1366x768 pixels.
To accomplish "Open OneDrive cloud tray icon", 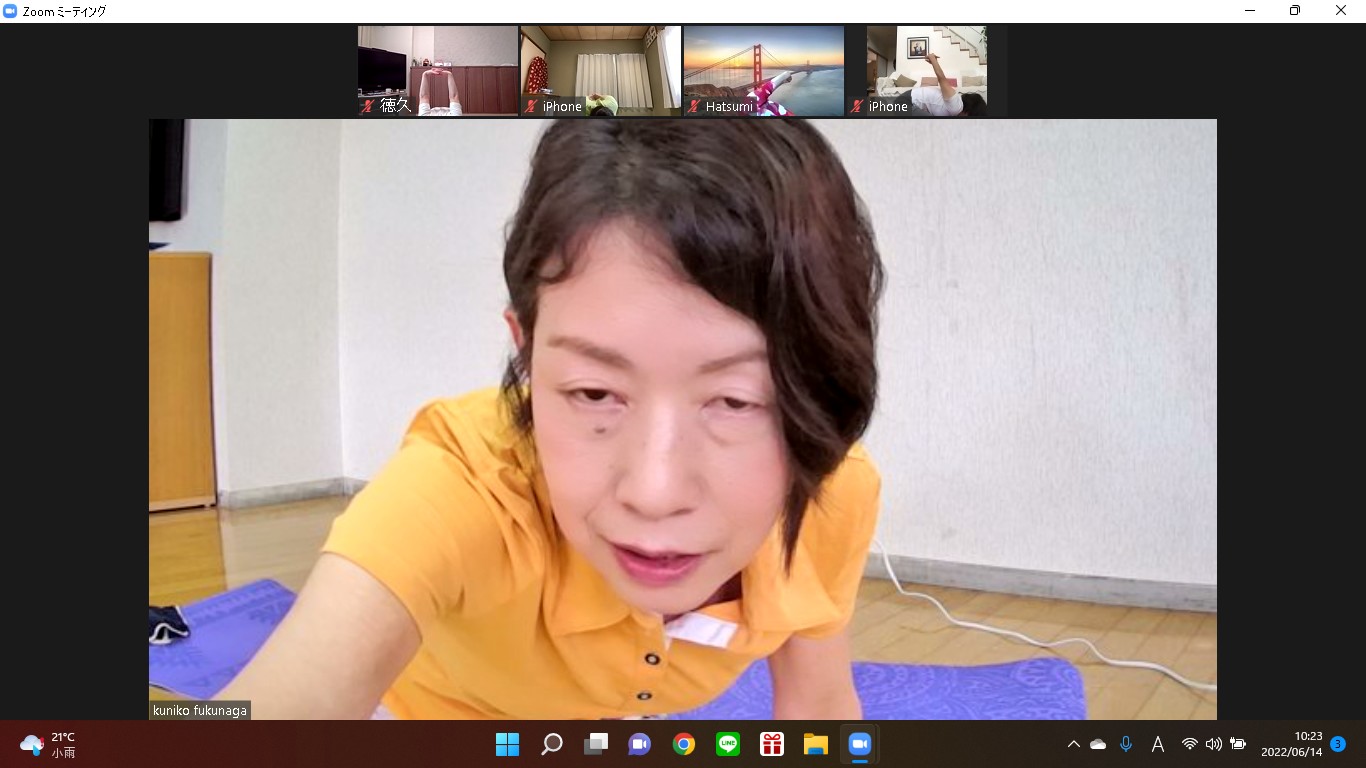I will click(1098, 744).
